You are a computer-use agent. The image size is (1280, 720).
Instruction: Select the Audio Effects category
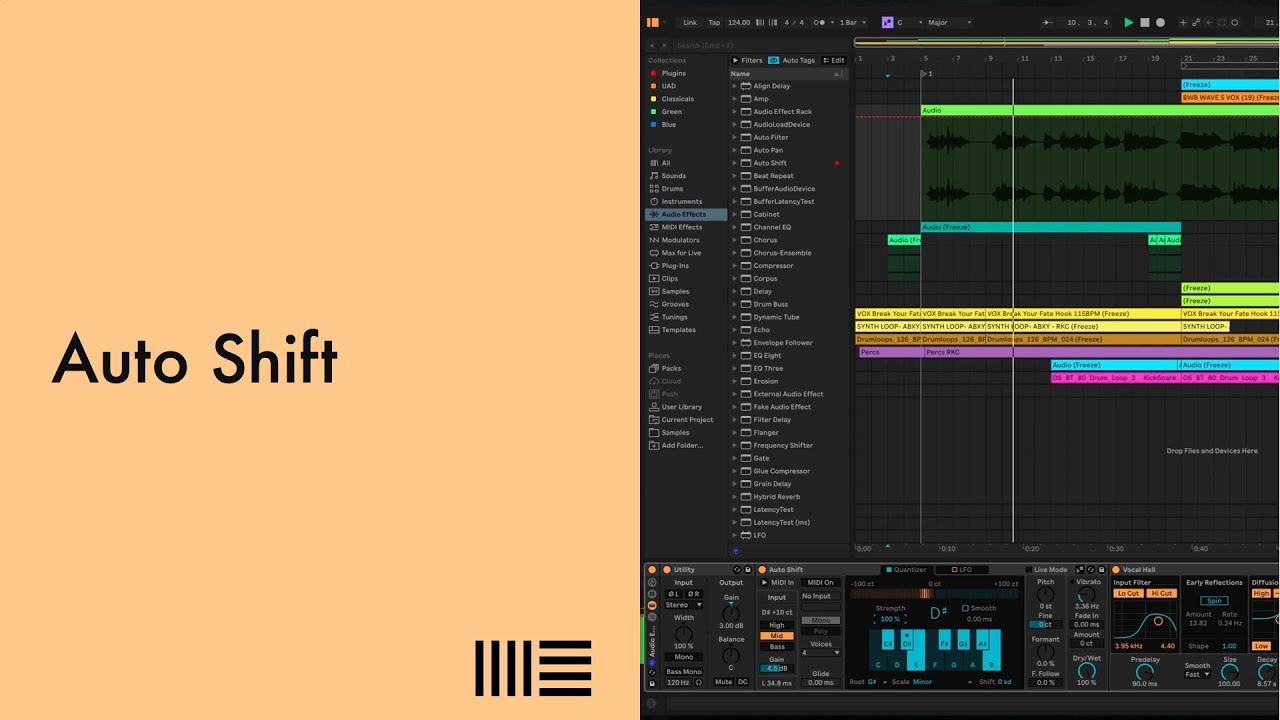pyautogui.click(x=686, y=214)
